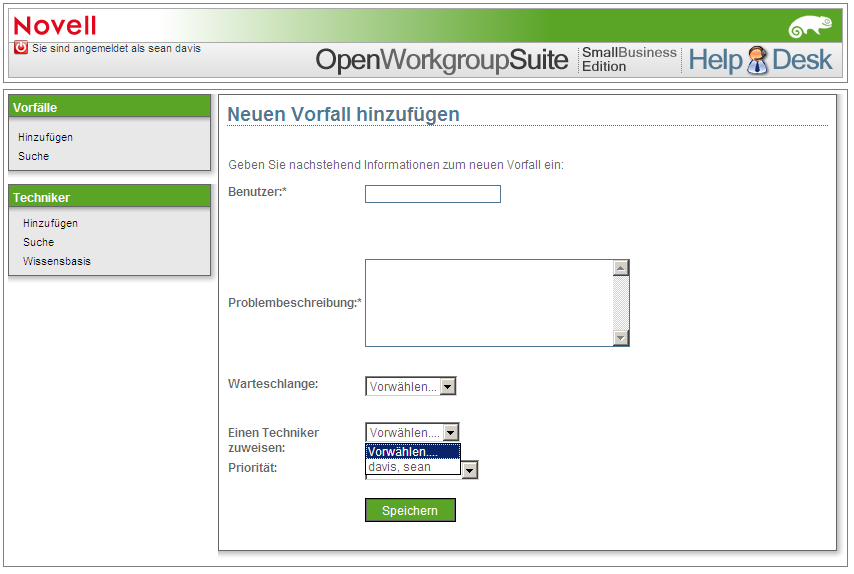Click the 'Neuen Vorfall hinzufügen' heading

point(343,114)
